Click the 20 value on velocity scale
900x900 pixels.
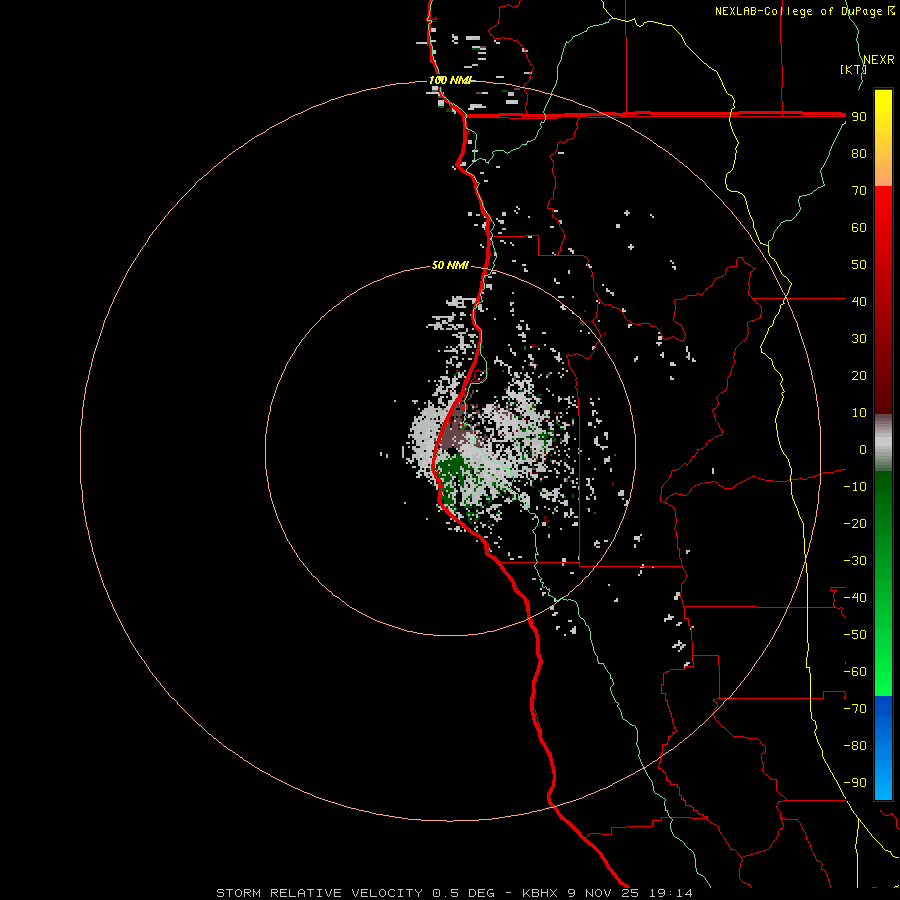(x=859, y=375)
